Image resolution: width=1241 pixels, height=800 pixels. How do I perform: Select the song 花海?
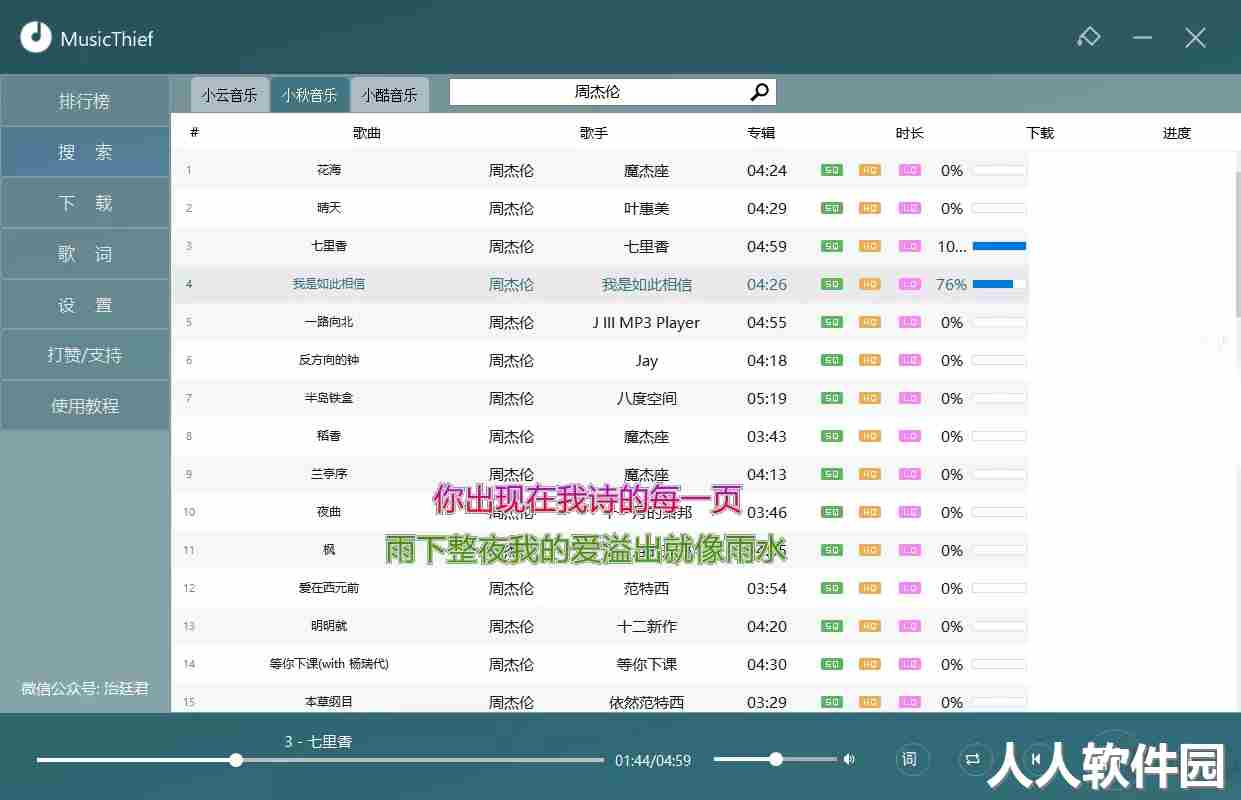click(329, 170)
